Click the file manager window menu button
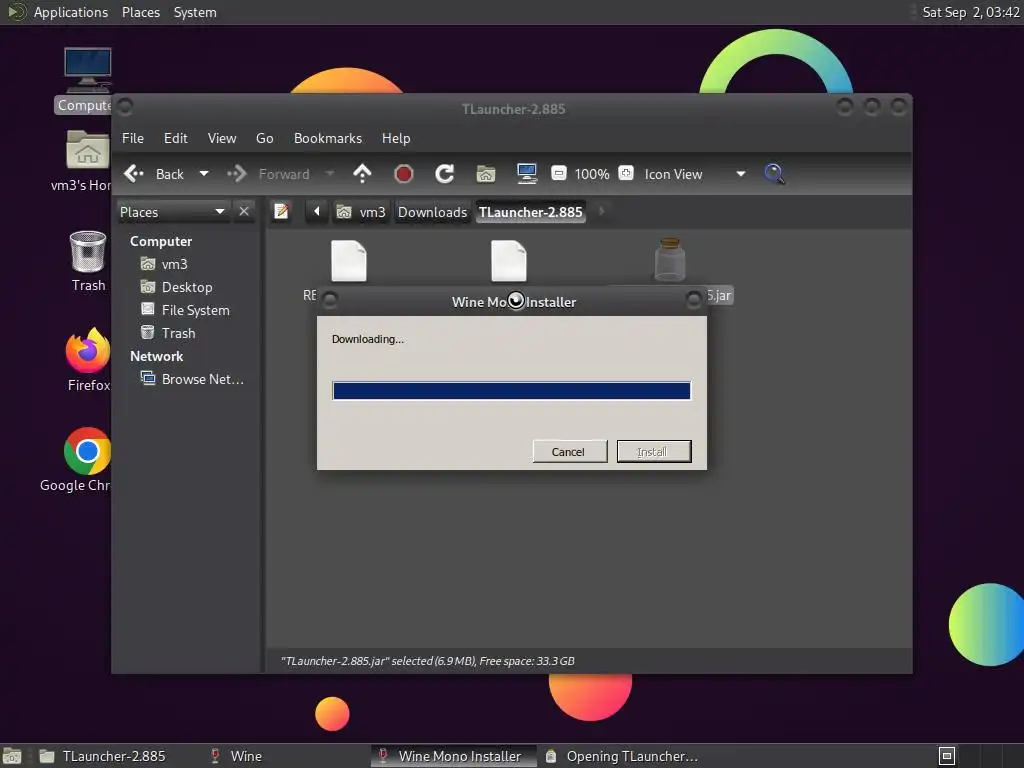The image size is (1024, 768). tap(125, 106)
